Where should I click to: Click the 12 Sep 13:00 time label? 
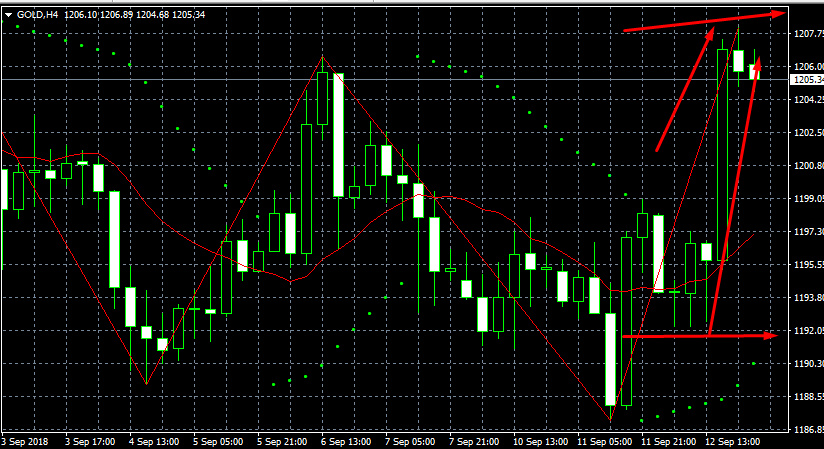(x=733, y=442)
